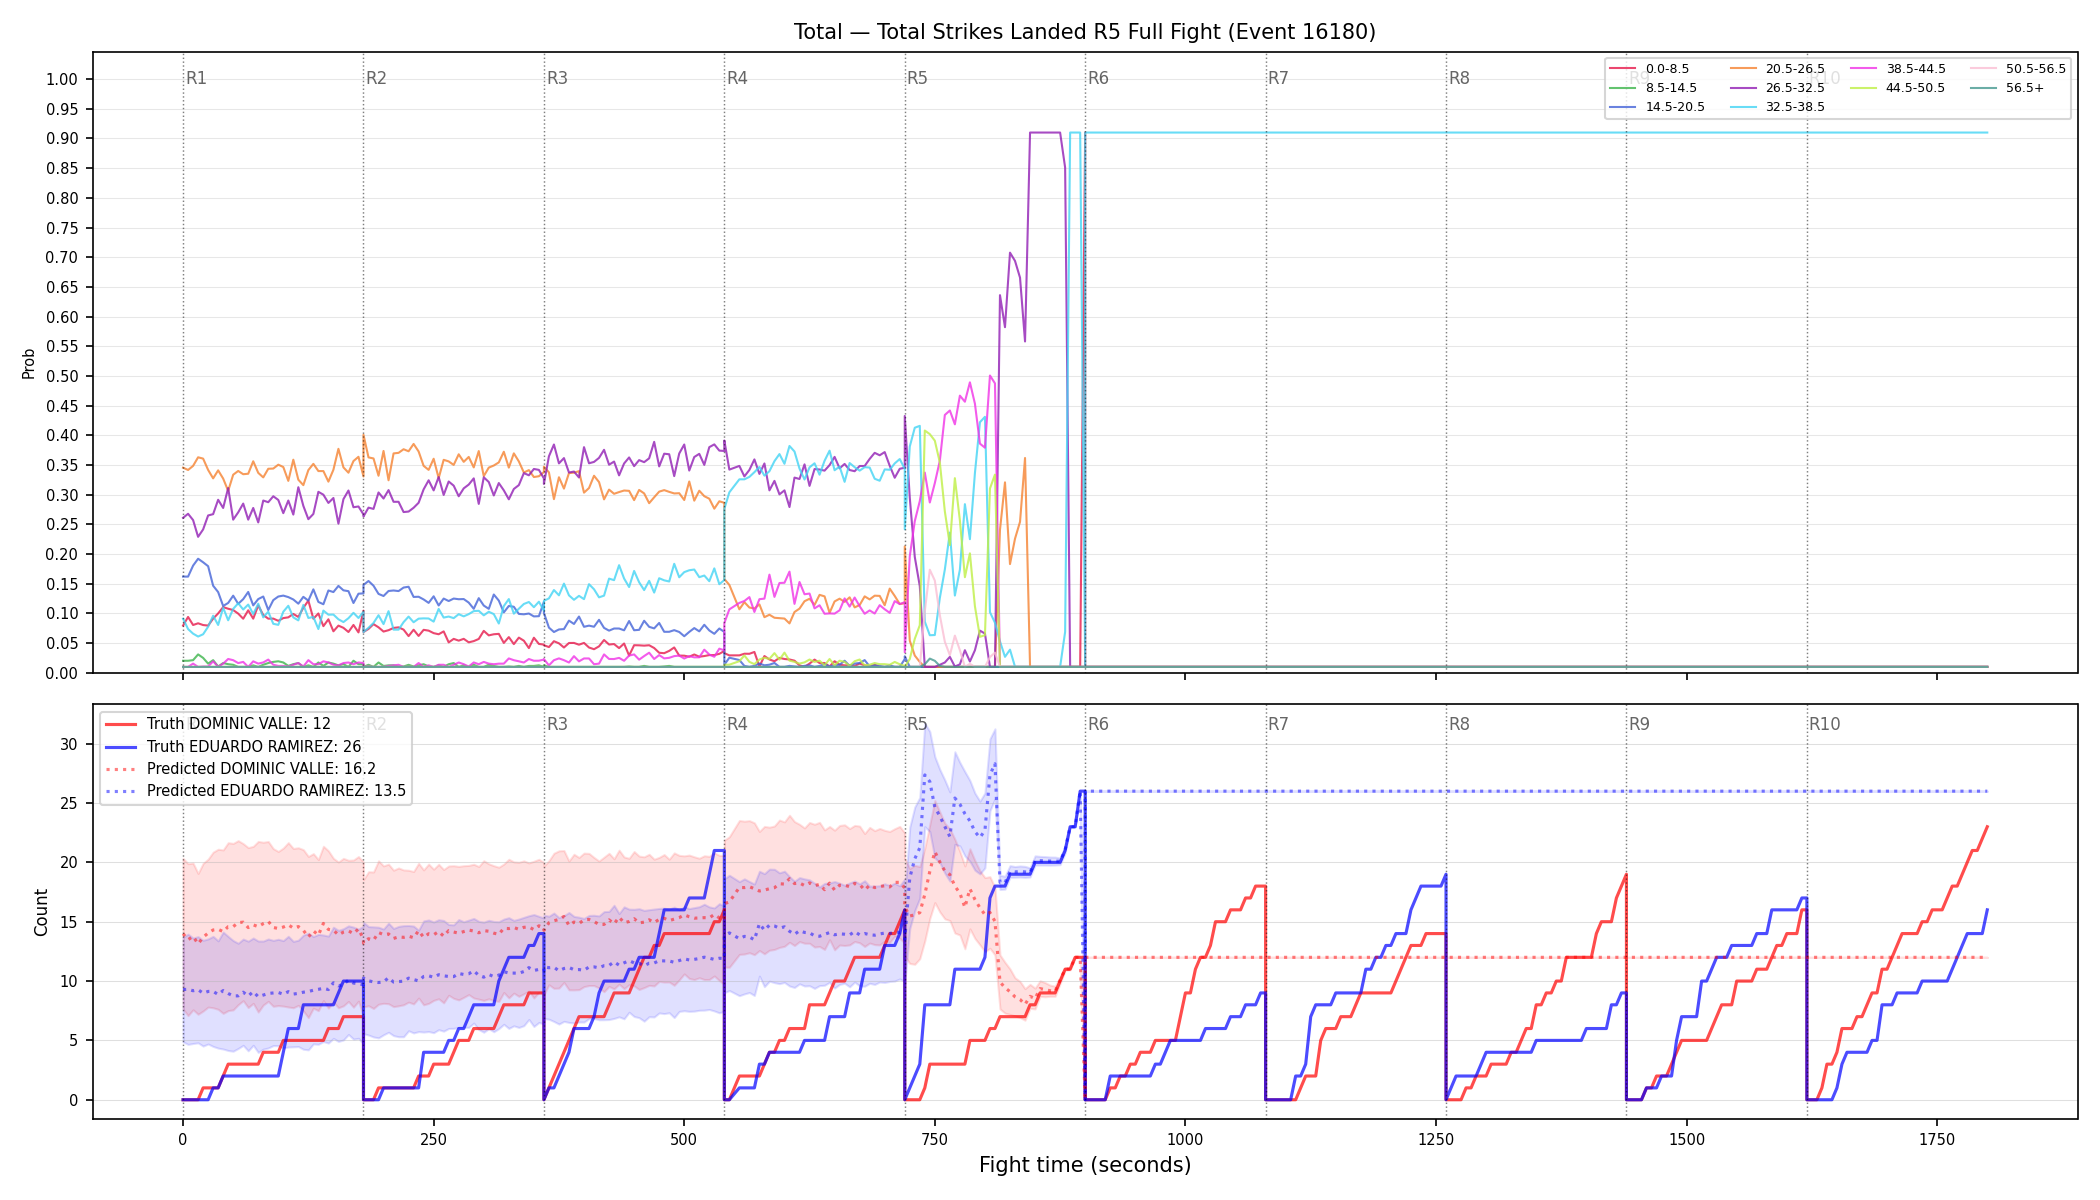
Task: Select the 20.5-26.5 legend entry
Action: pos(1777,69)
